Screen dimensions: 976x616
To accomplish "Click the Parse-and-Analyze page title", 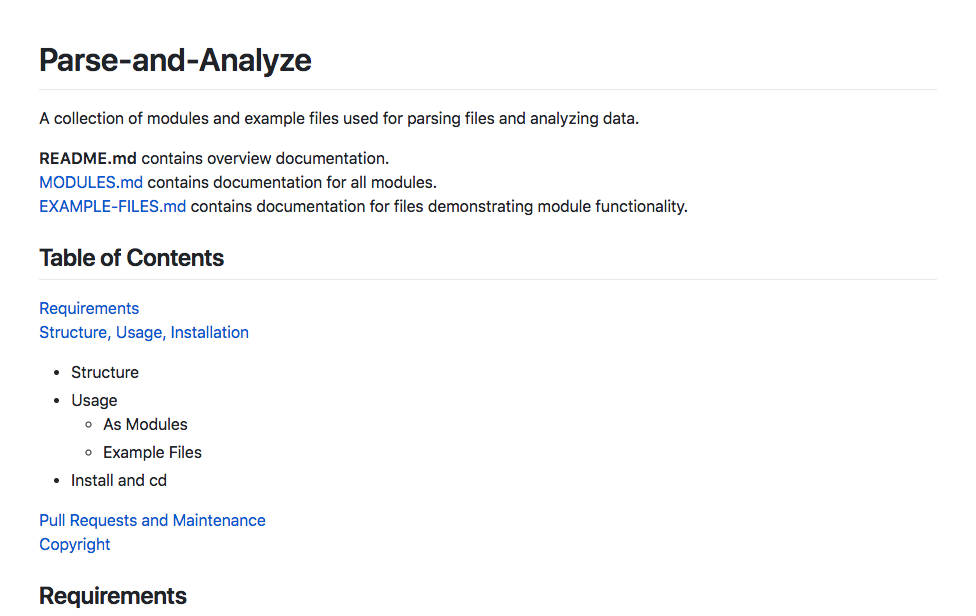I will (x=175, y=60).
